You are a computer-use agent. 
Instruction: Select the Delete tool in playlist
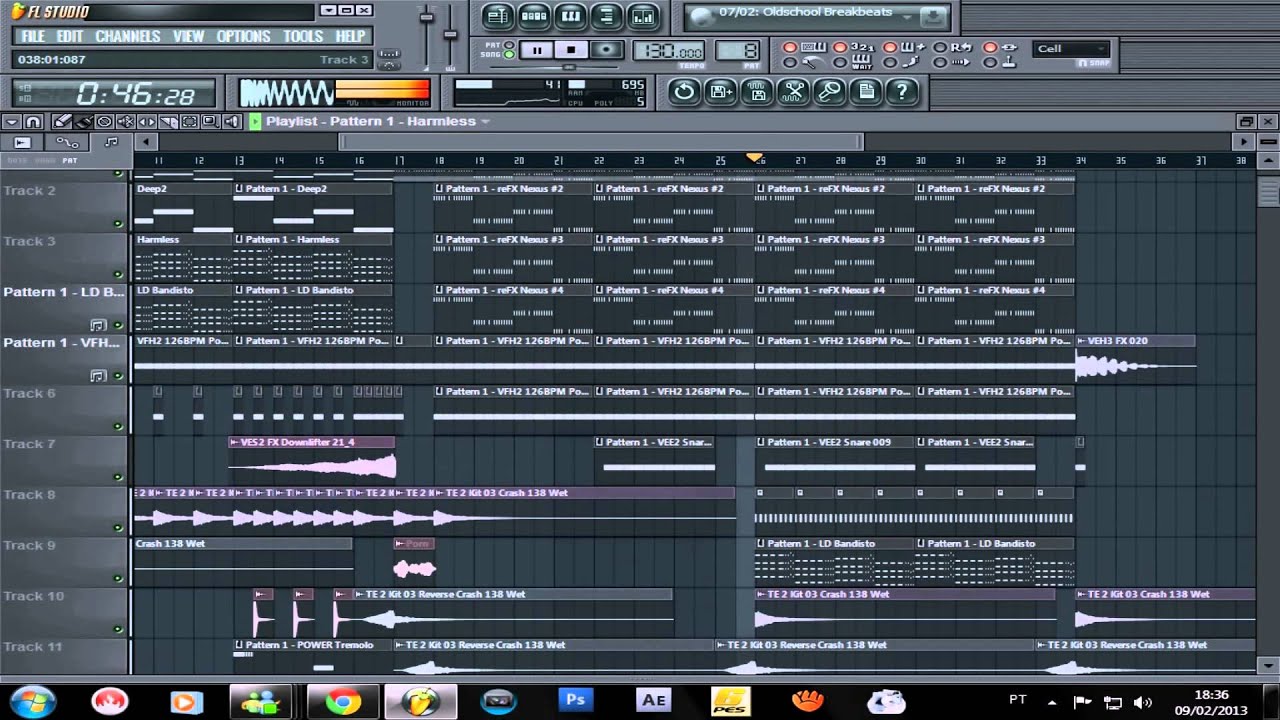coord(104,121)
